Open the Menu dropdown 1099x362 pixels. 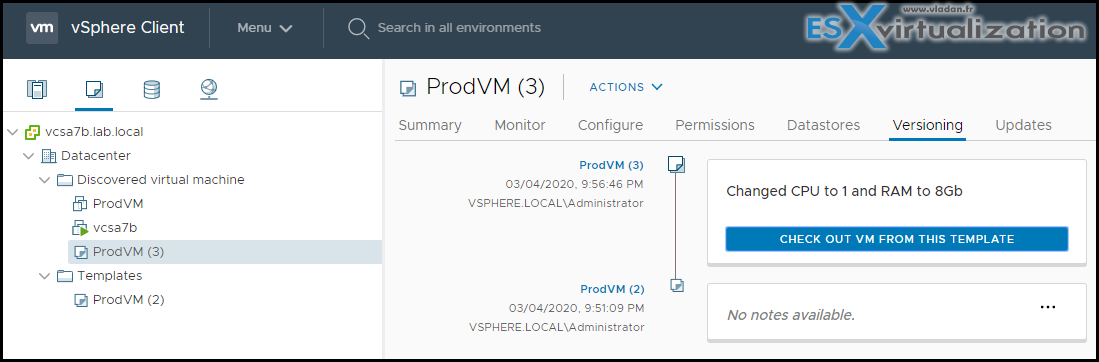tap(264, 28)
